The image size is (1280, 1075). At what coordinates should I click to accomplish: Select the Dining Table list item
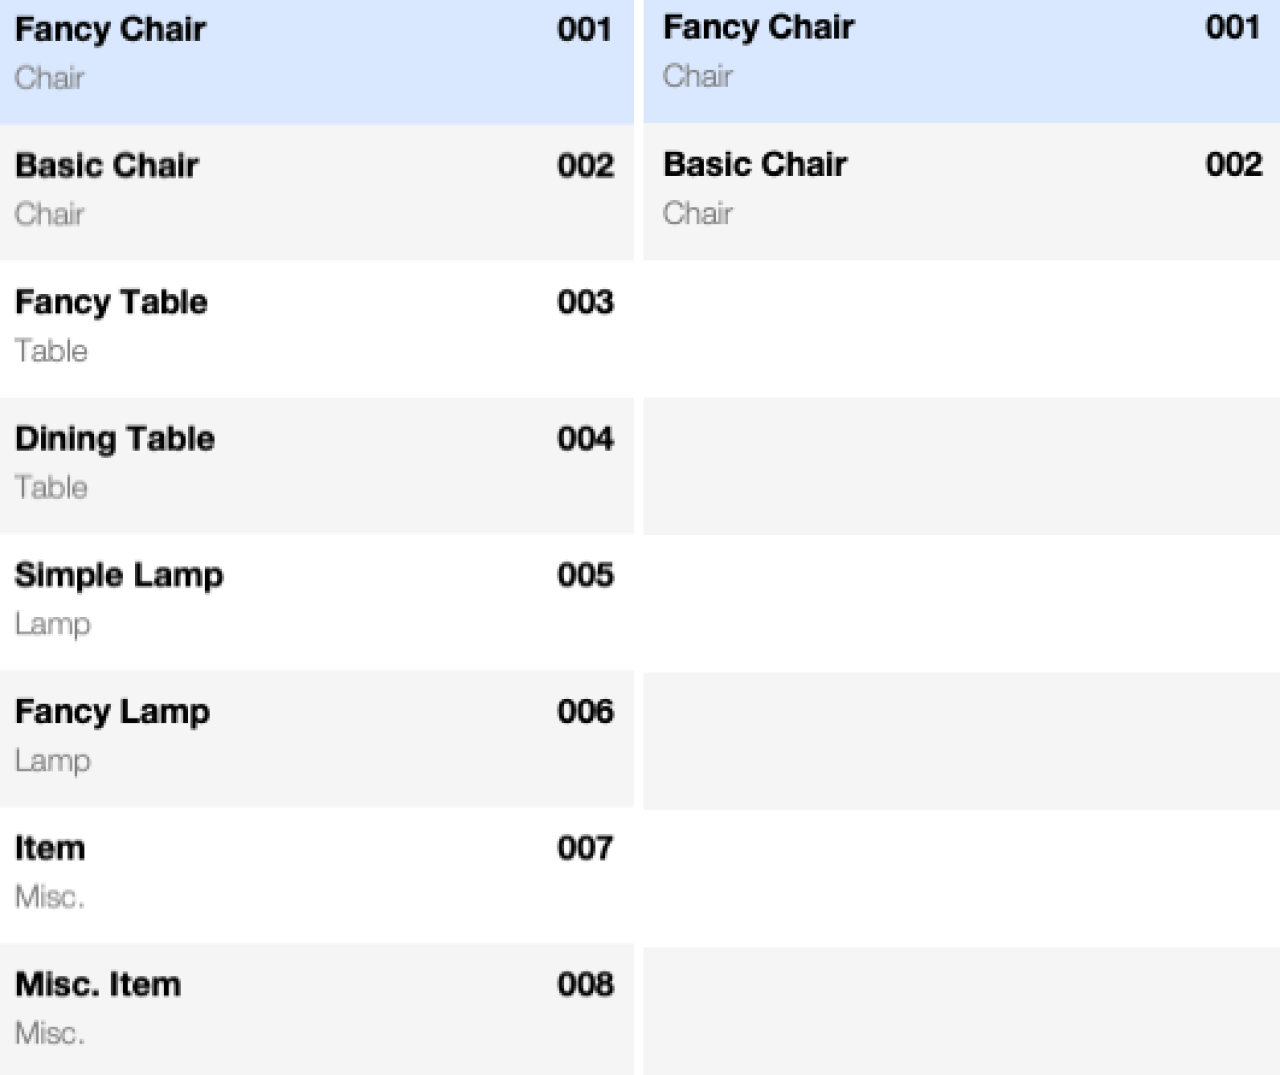coord(300,462)
